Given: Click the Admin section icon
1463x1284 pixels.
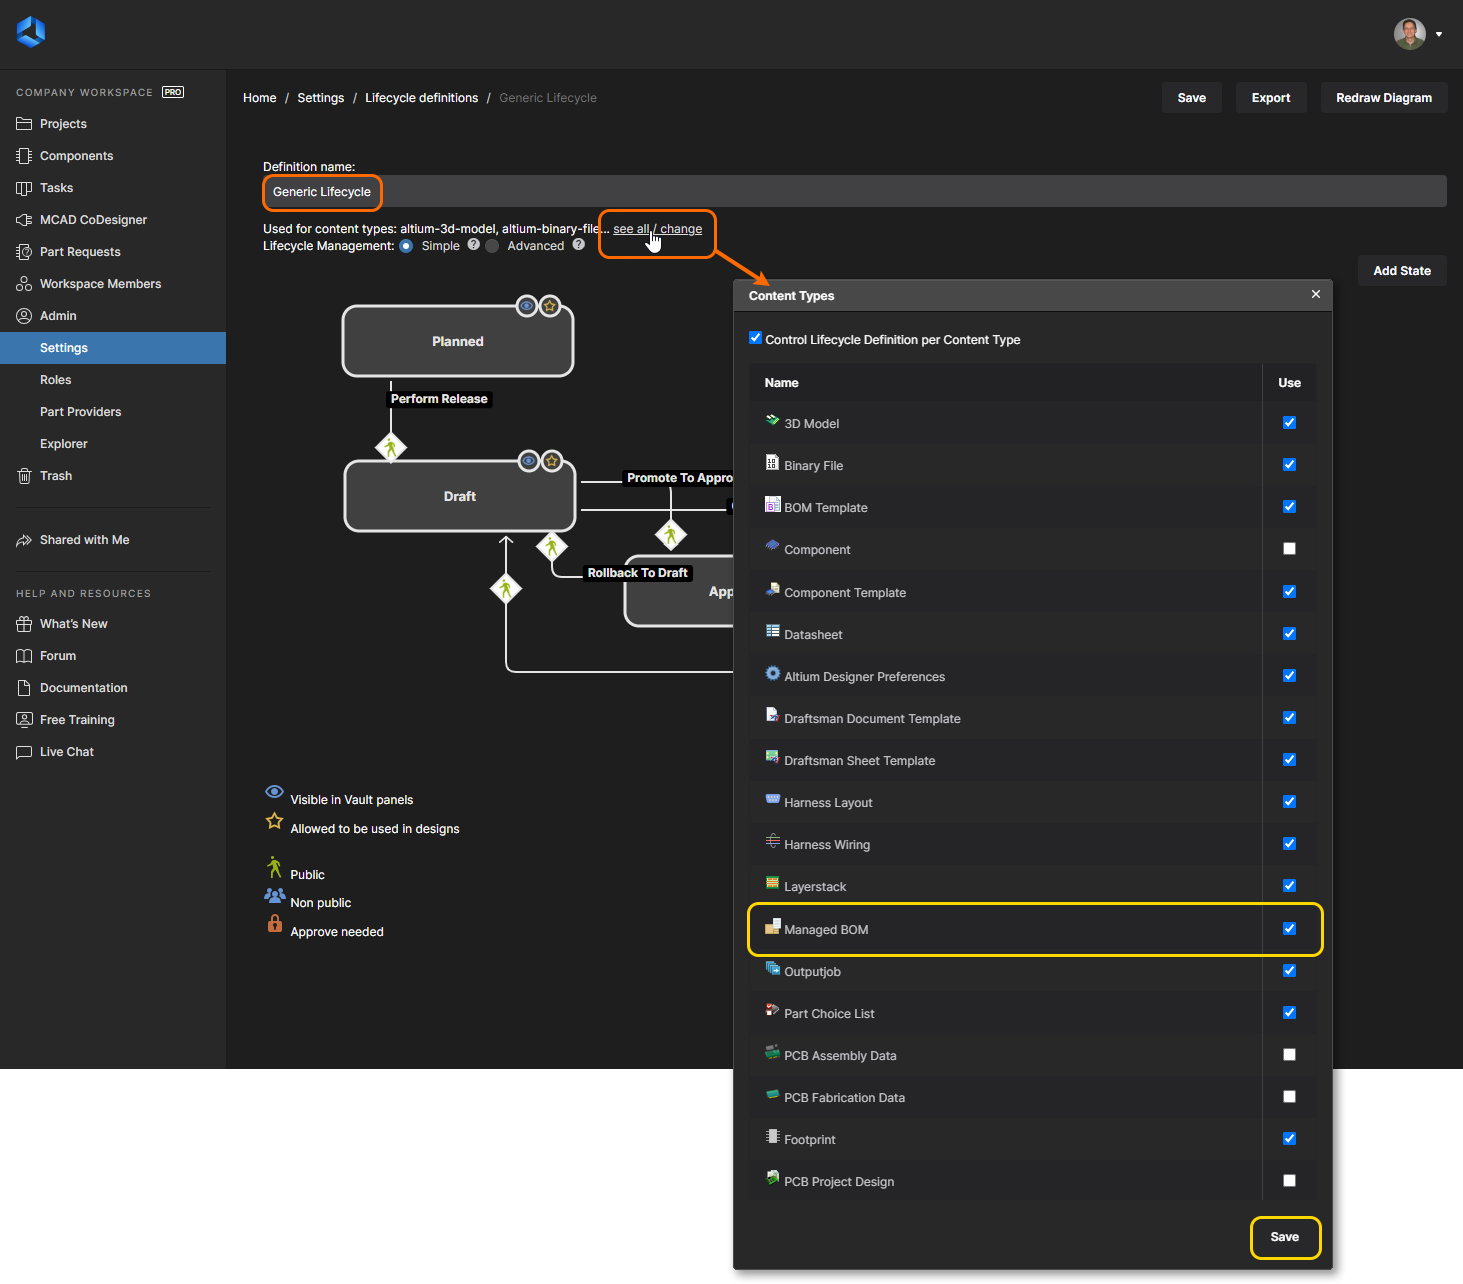Looking at the screenshot, I should [24, 316].
